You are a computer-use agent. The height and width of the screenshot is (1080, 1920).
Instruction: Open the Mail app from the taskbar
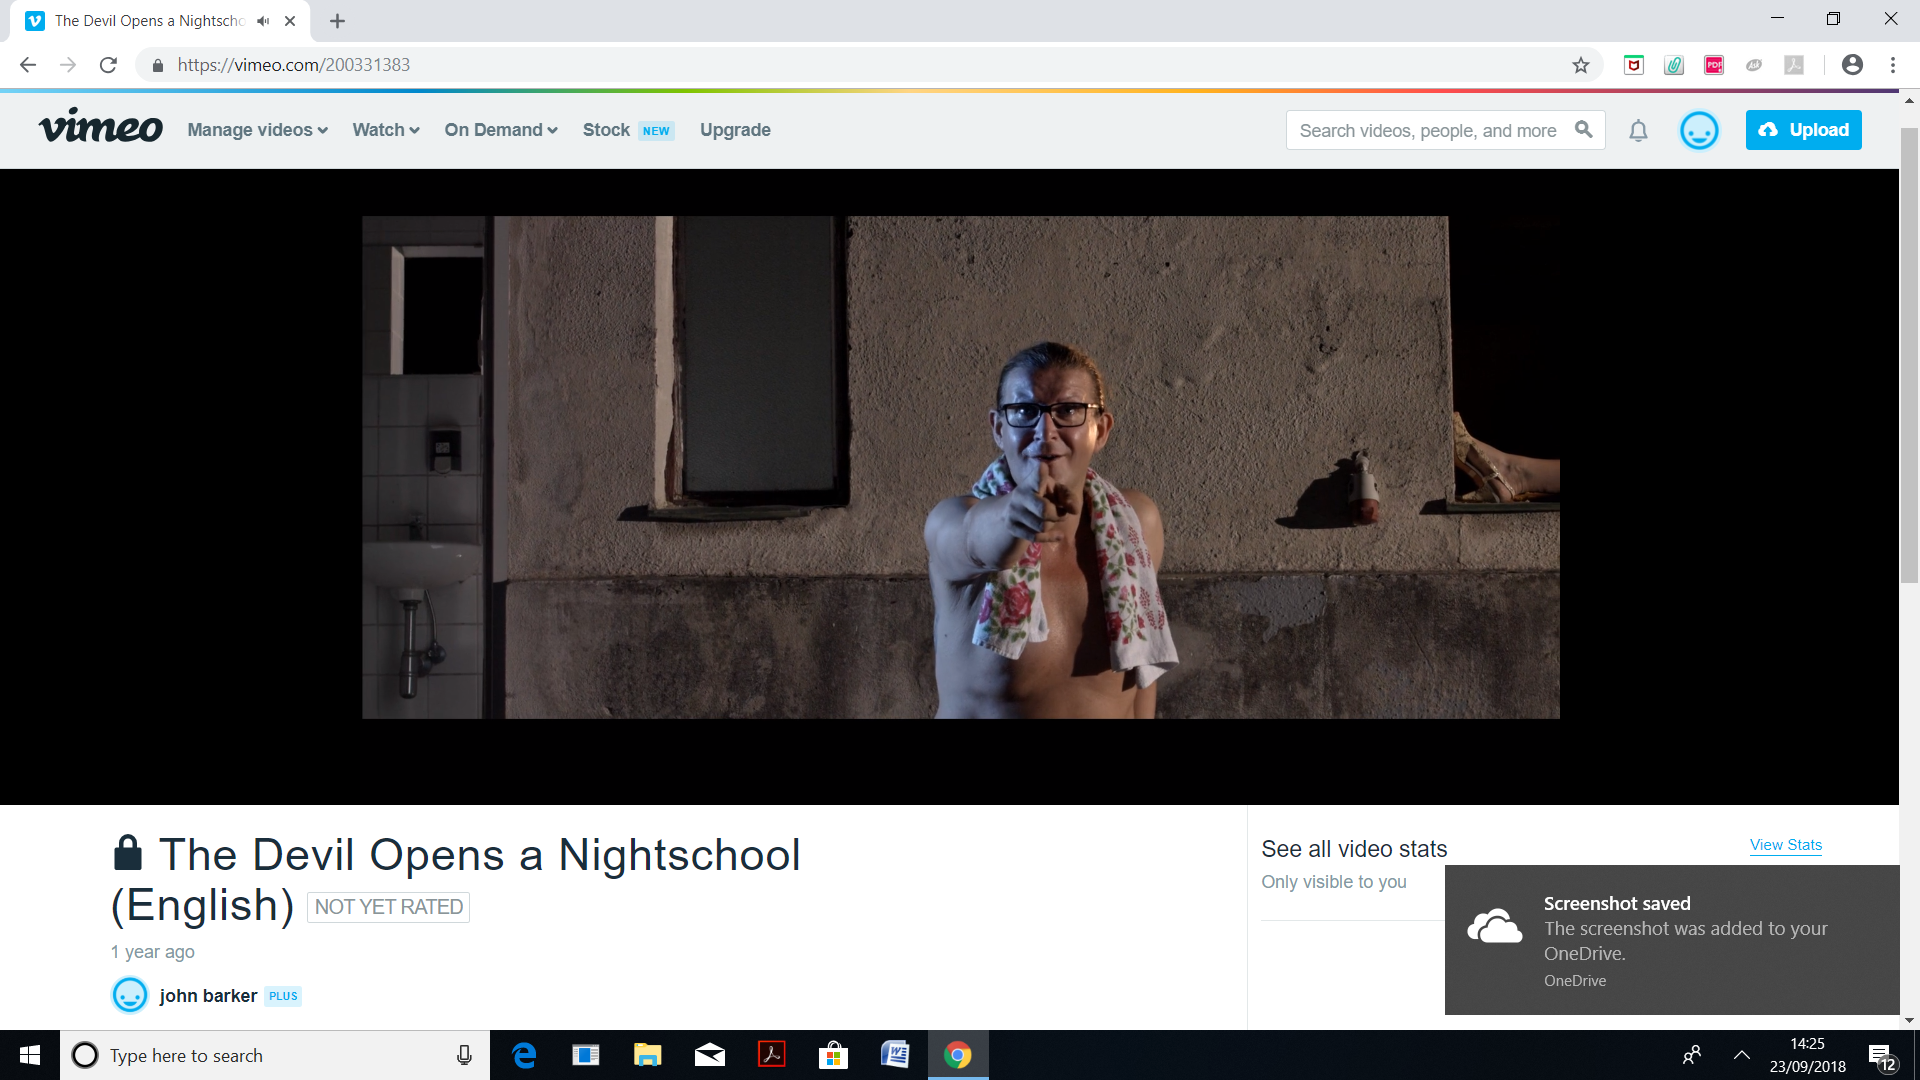point(710,1055)
